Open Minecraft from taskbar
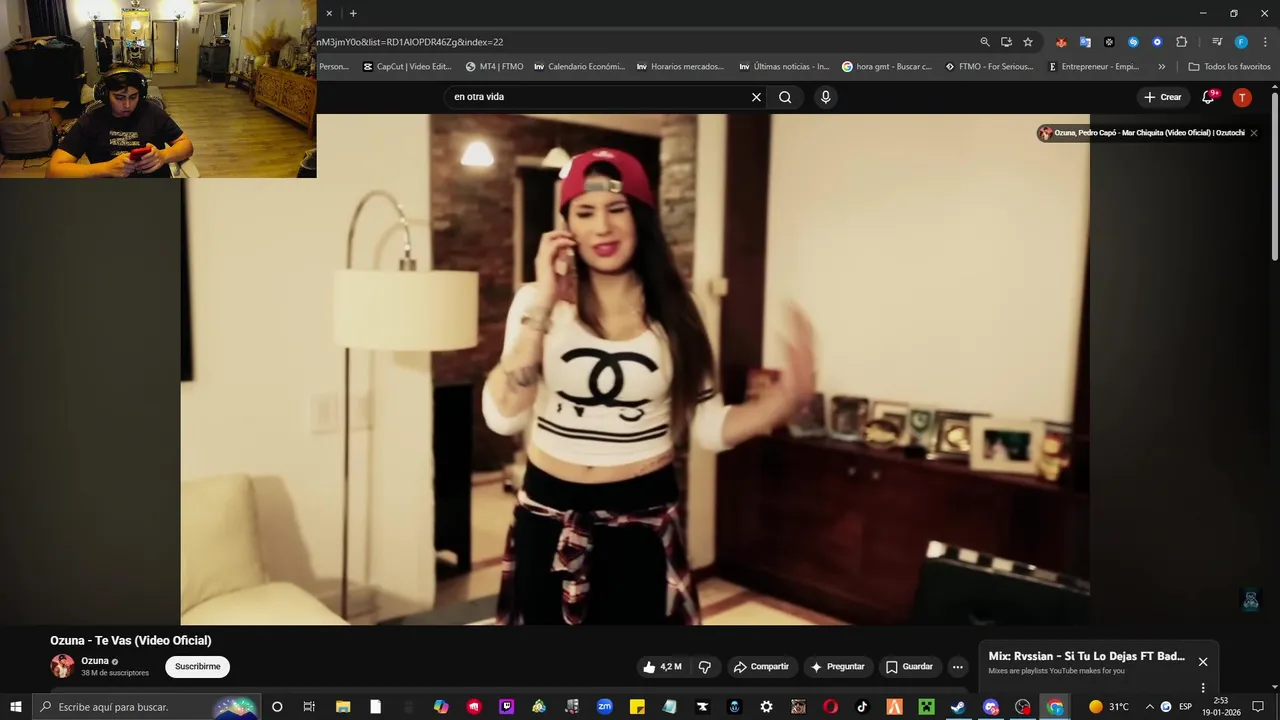The width and height of the screenshot is (1280, 720). pos(926,707)
